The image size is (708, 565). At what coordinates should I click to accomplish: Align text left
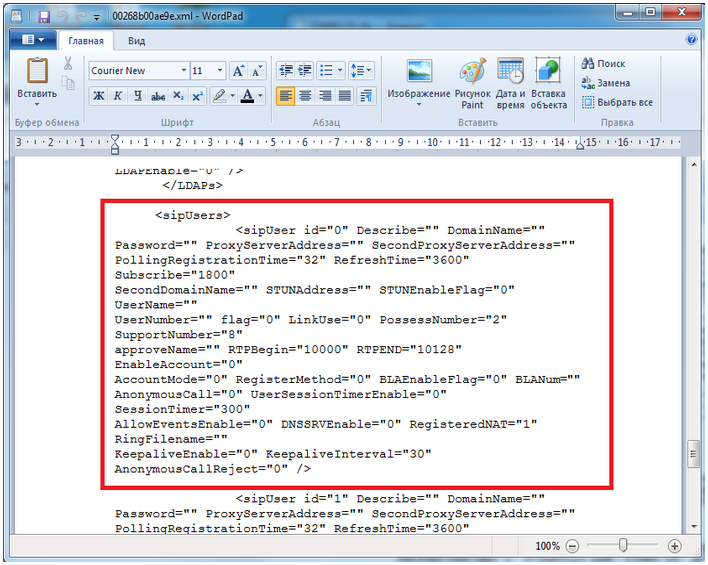point(285,96)
